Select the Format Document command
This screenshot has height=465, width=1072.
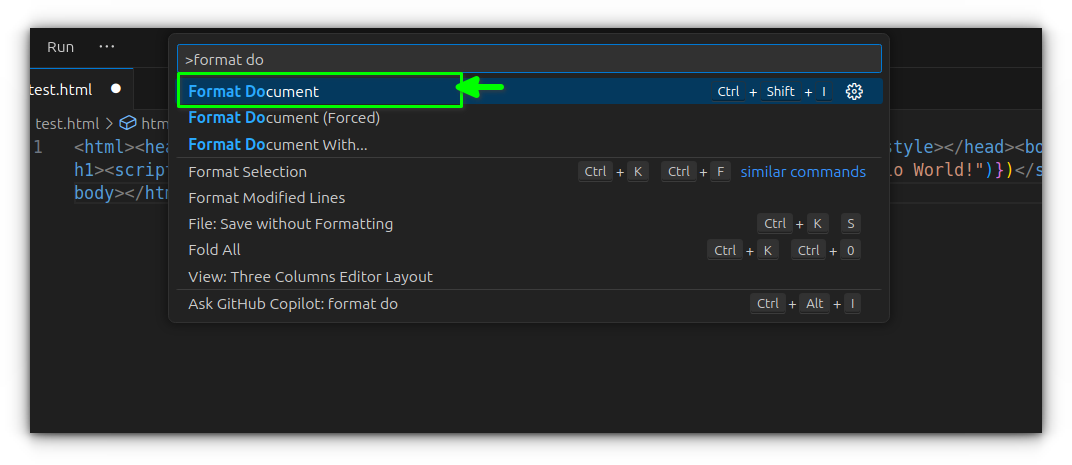click(x=254, y=92)
